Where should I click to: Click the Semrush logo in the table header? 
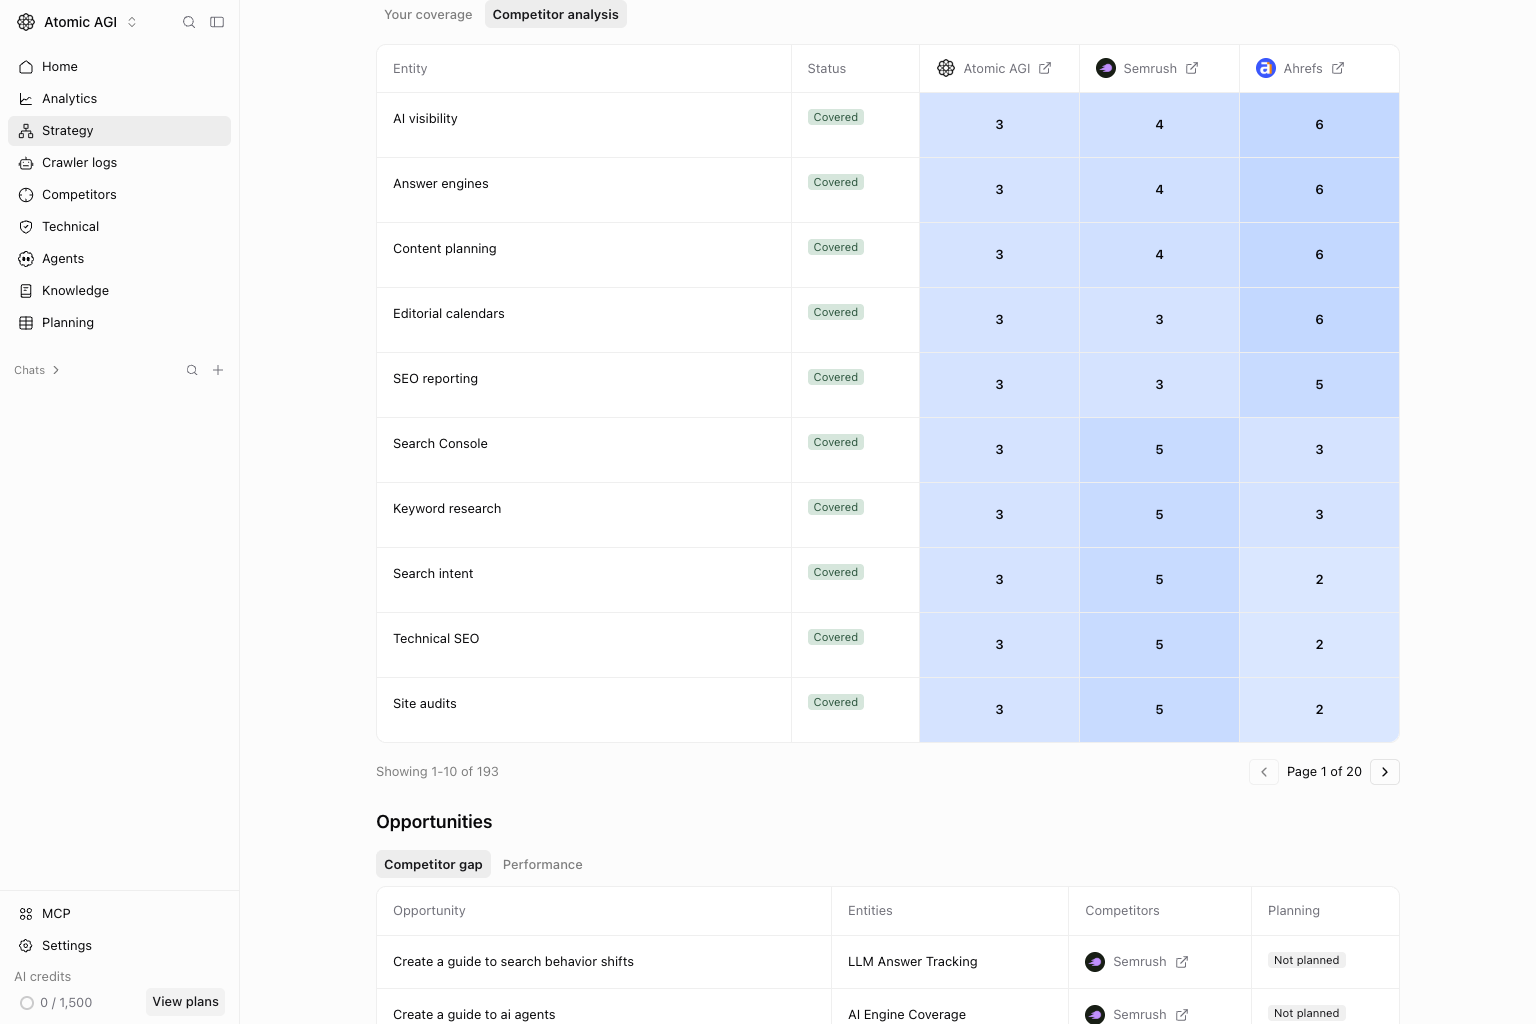(1106, 68)
